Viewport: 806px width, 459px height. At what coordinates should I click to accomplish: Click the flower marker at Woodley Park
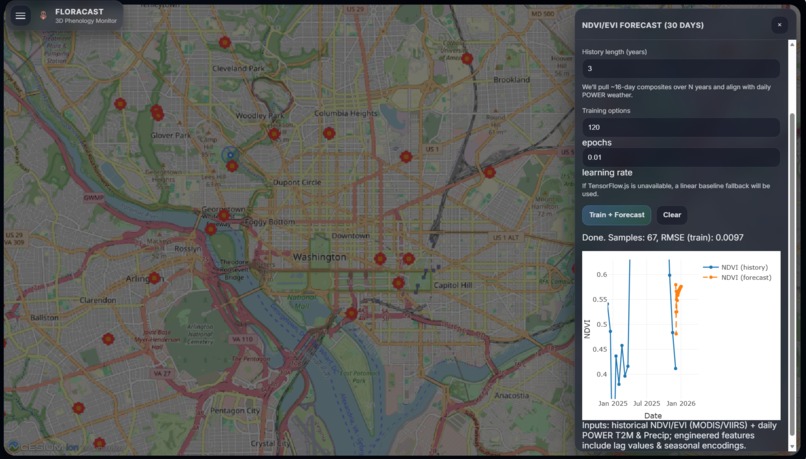pyautogui.click(x=274, y=134)
